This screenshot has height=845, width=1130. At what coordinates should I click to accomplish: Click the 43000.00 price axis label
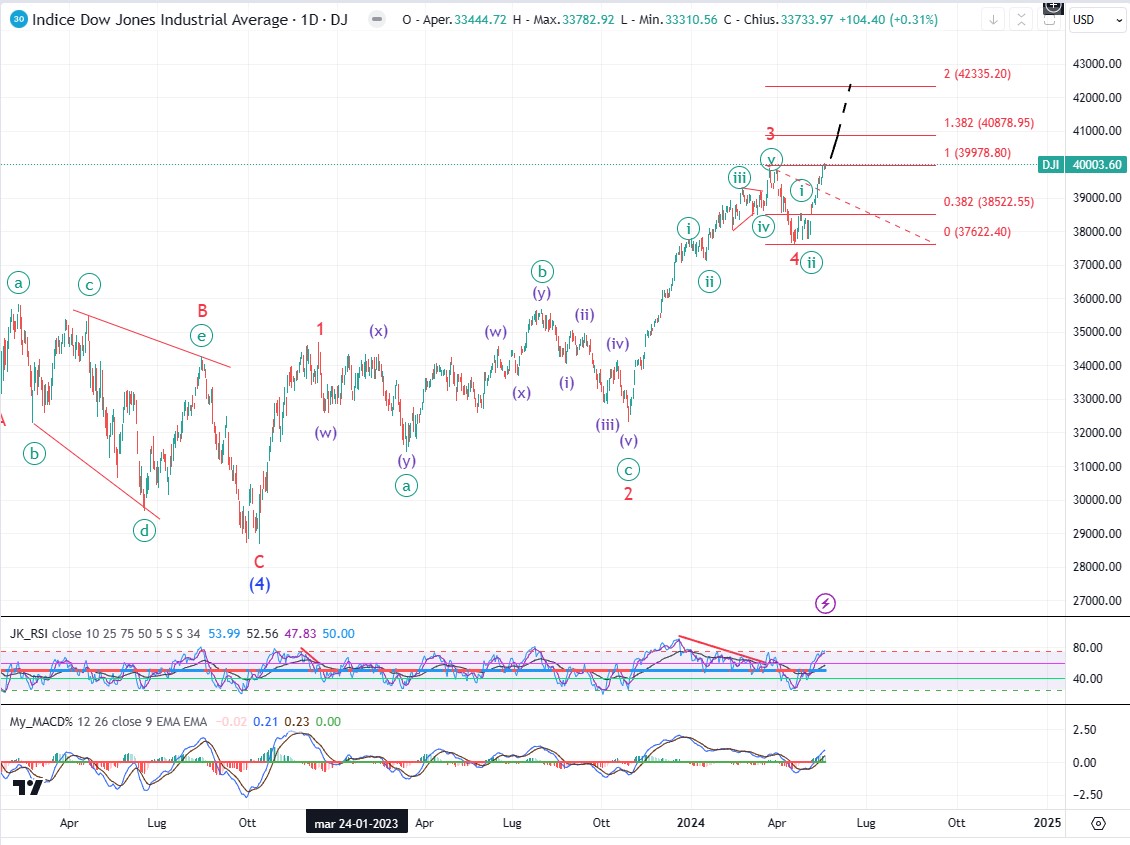point(1097,63)
